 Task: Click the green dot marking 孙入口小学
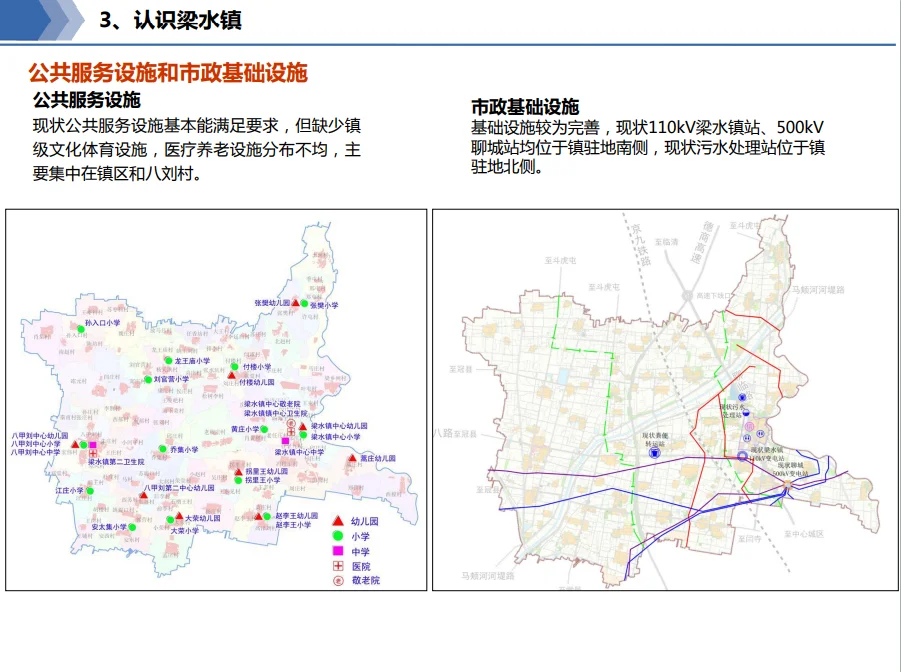80,328
